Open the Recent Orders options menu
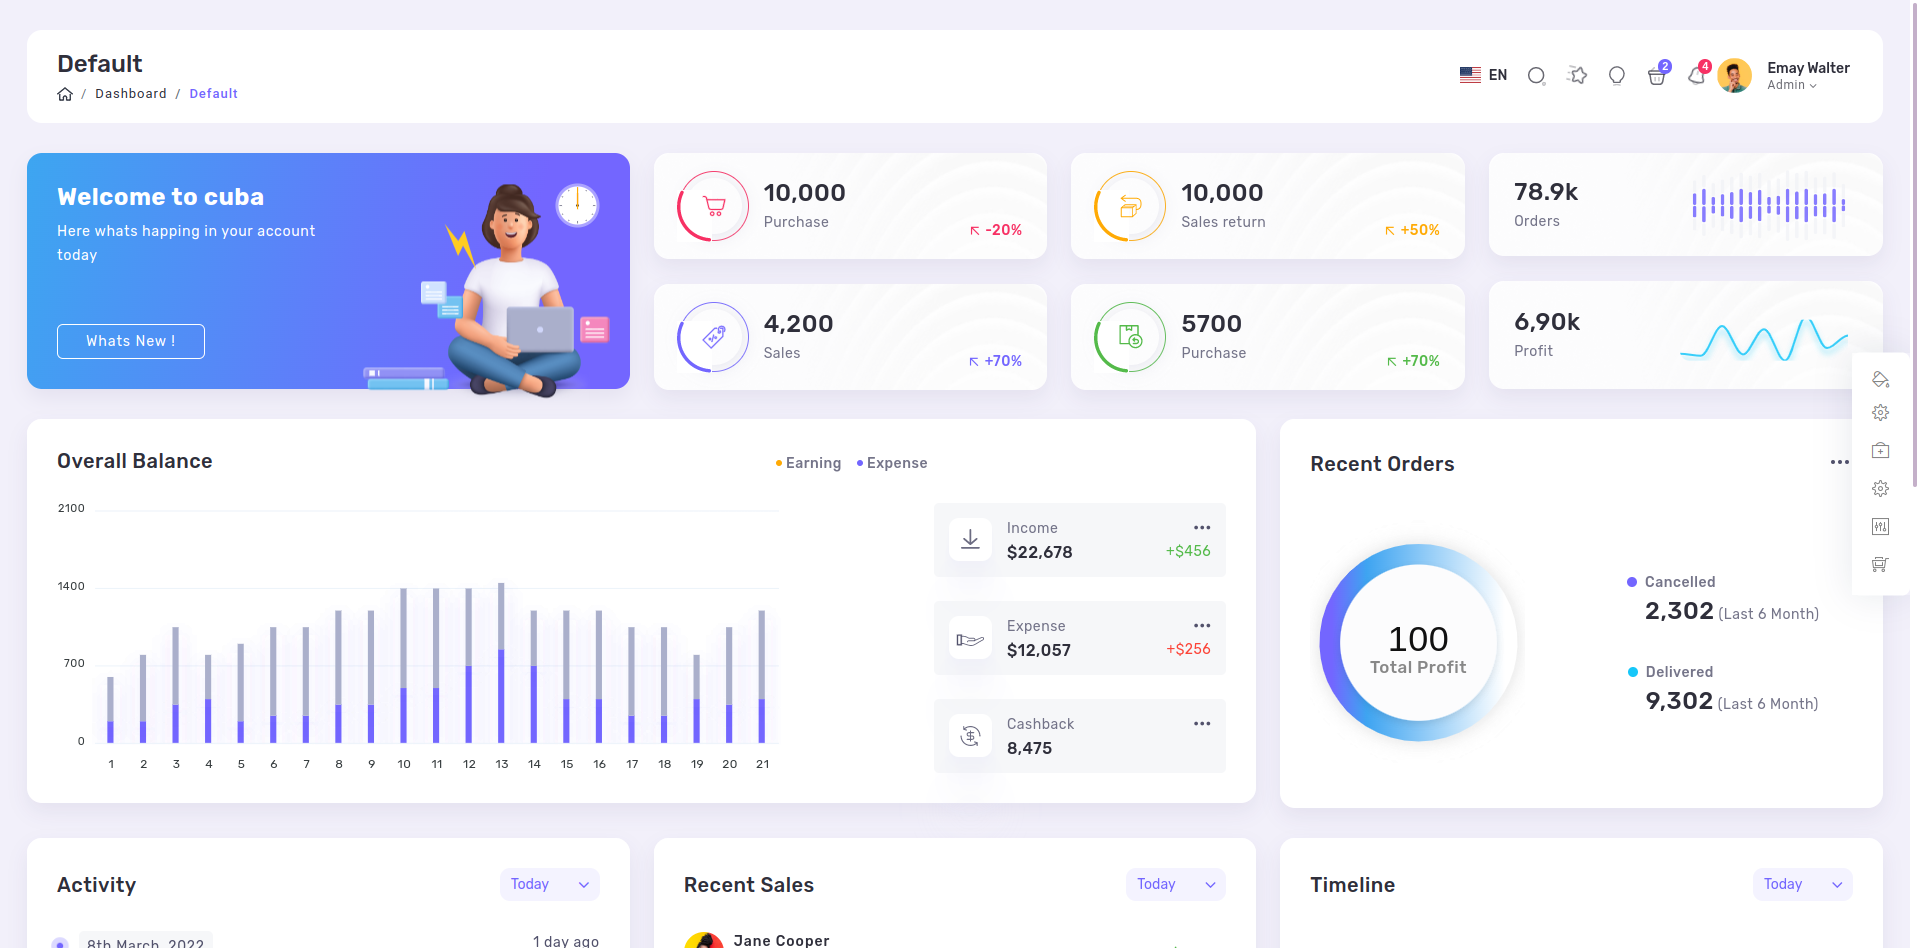Image resolution: width=1920 pixels, height=948 pixels. (x=1840, y=462)
